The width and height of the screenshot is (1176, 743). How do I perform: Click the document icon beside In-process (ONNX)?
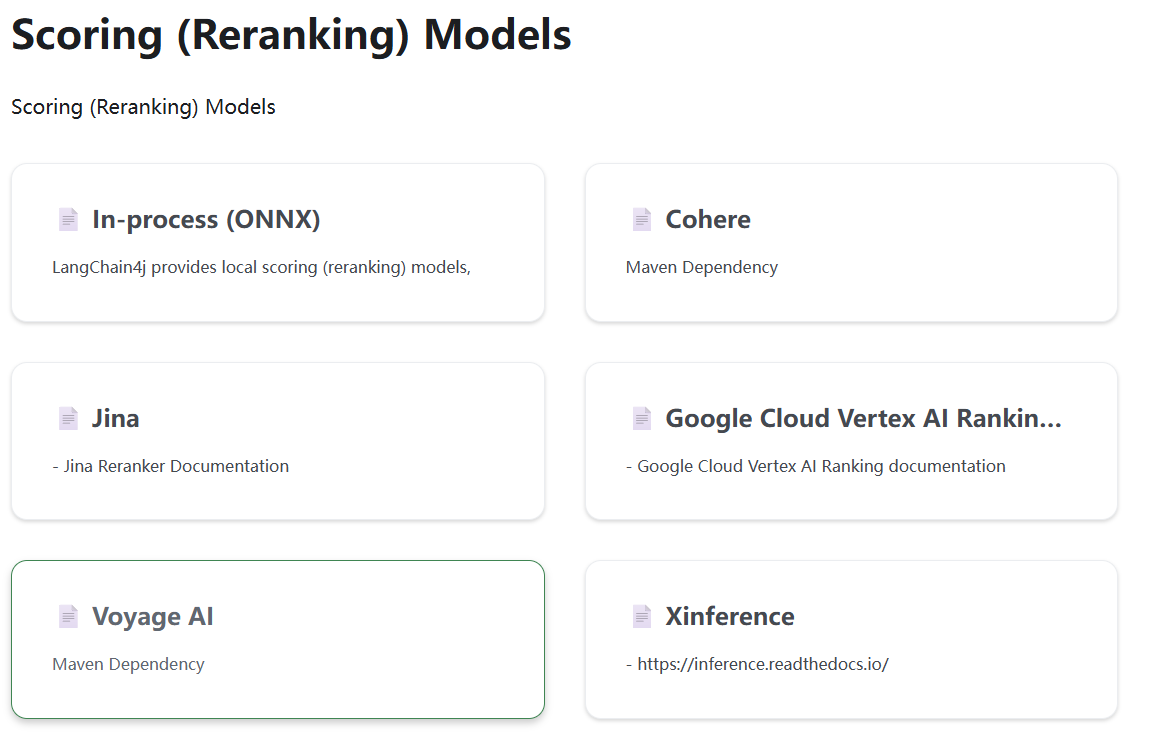(x=68, y=220)
